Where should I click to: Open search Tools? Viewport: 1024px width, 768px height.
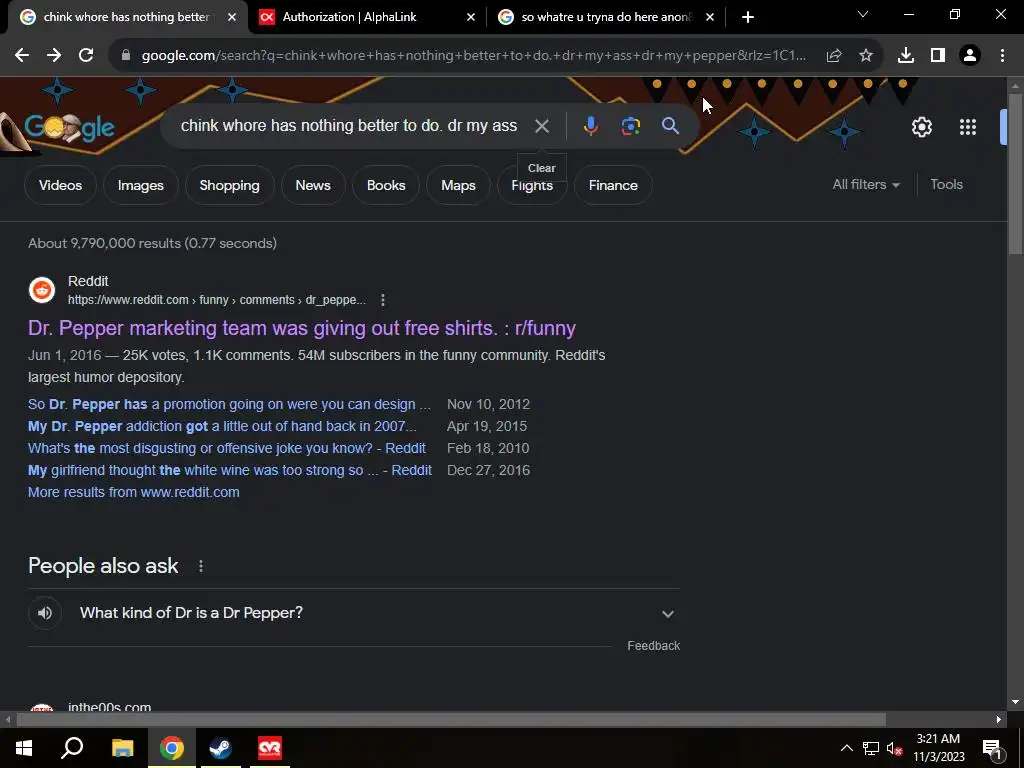946,185
